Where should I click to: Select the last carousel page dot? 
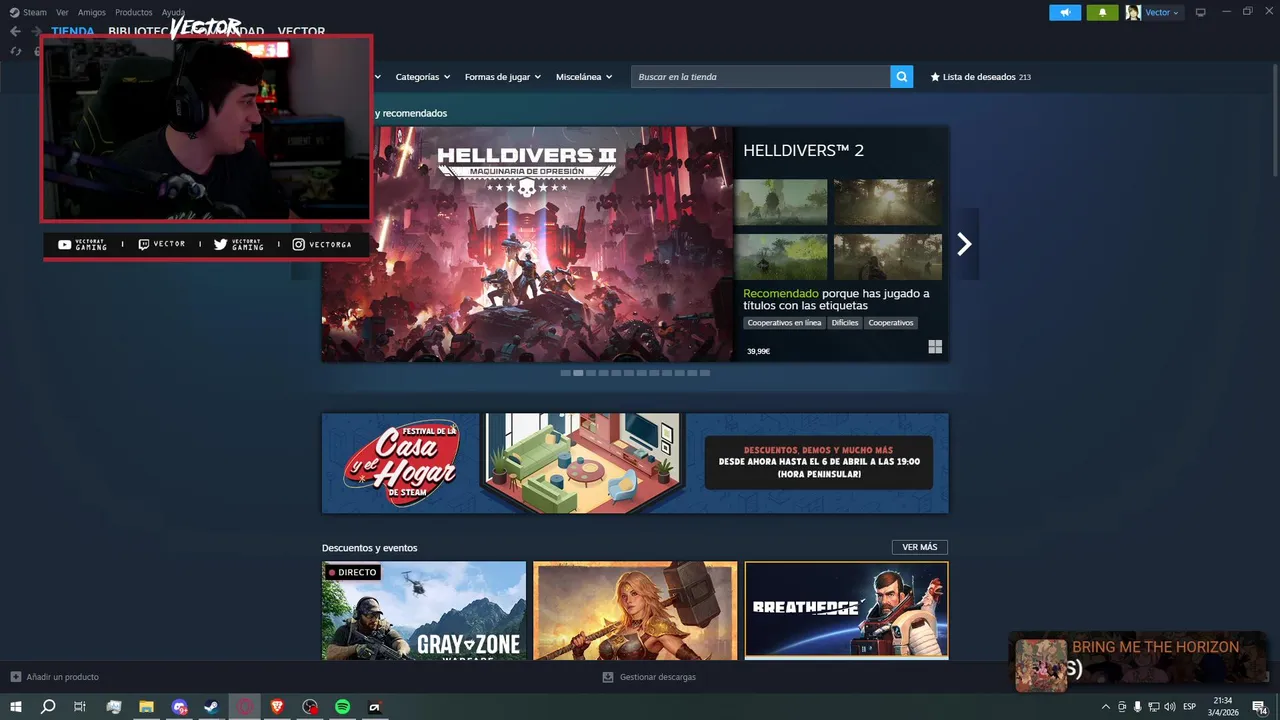[705, 373]
